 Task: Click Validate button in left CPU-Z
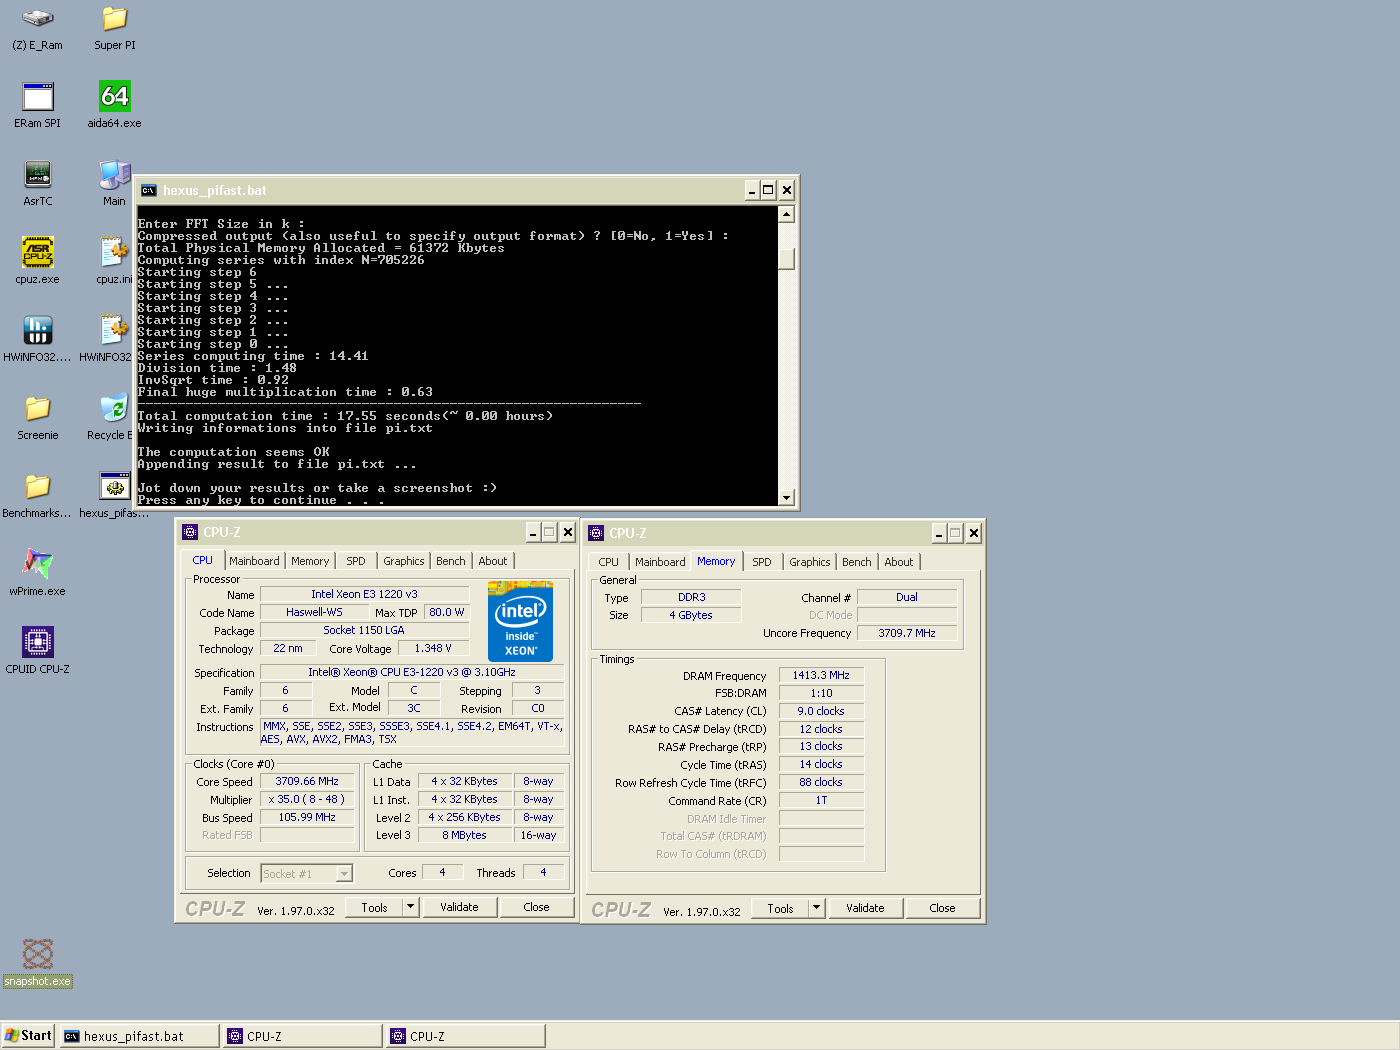pos(459,907)
